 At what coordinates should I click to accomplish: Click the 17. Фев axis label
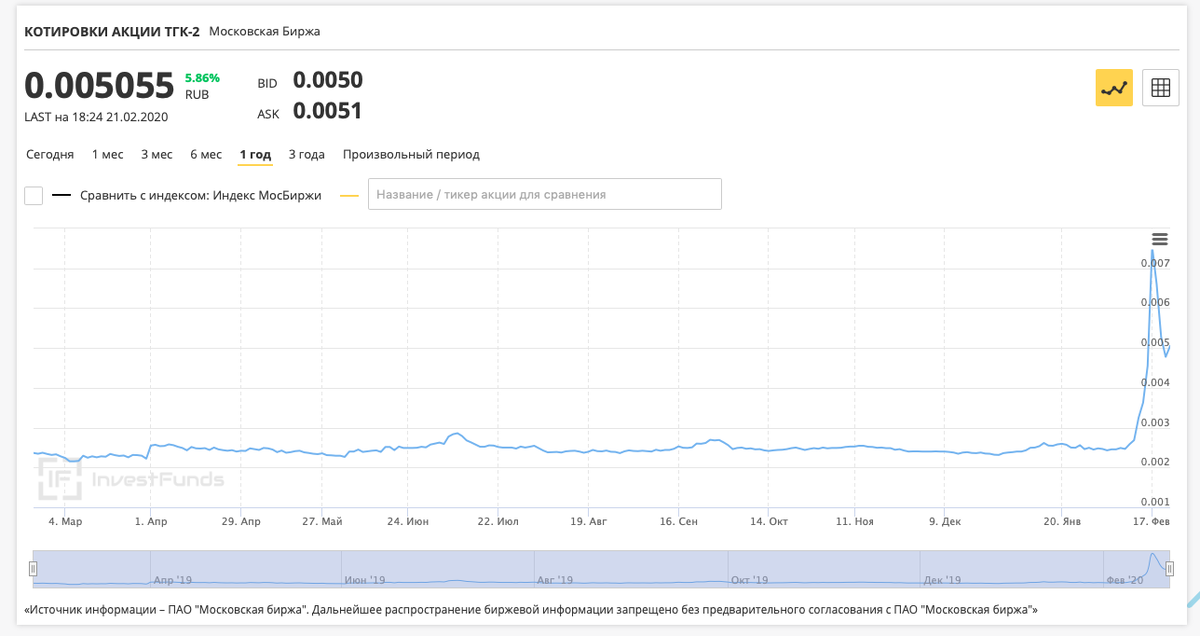1153,521
